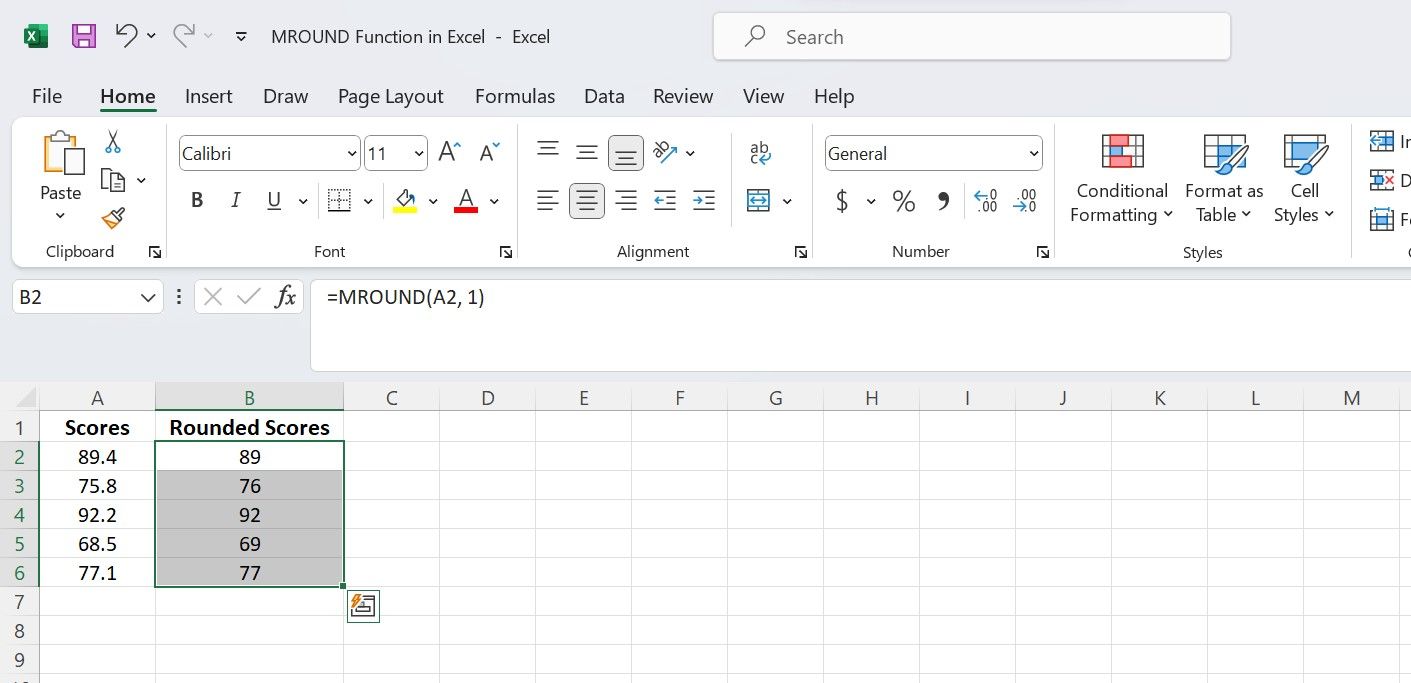Open the File menu
Screen dimensions: 1411x683
click(46, 96)
